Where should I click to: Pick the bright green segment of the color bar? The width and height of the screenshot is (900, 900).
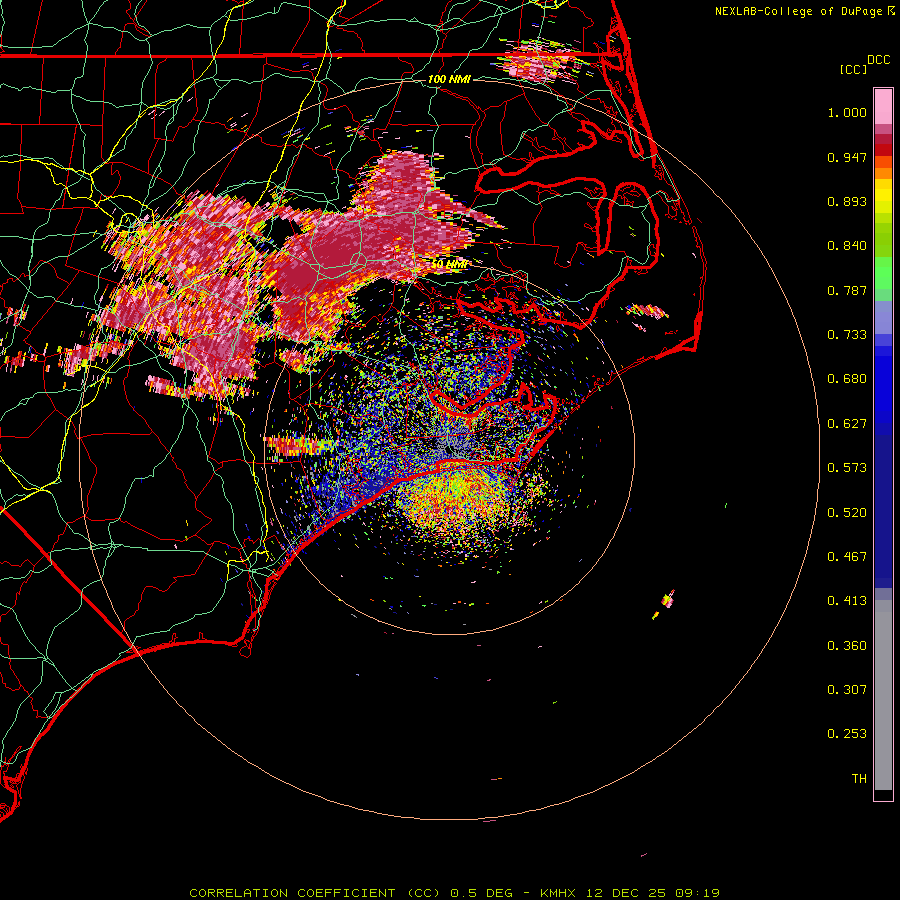[x=883, y=273]
